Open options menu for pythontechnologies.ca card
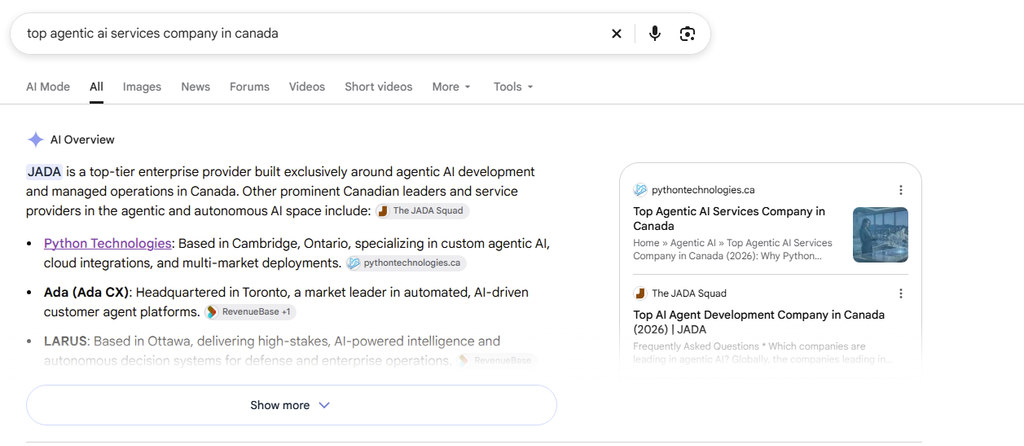Image resolution: width=1024 pixels, height=446 pixels. 901,190
